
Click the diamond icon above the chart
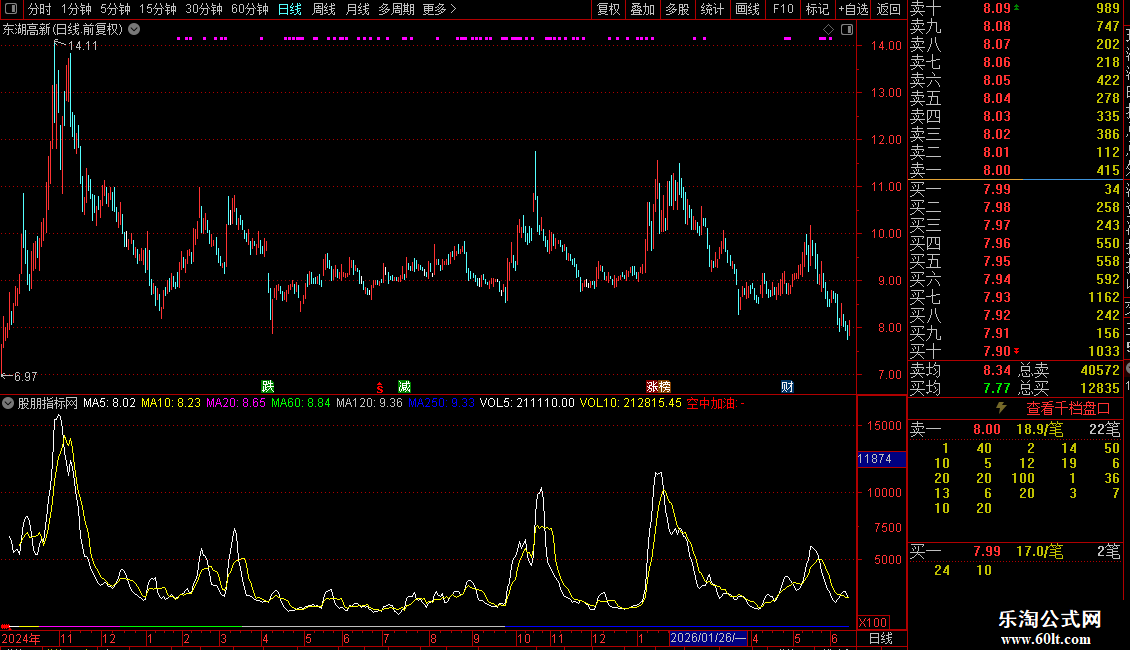(x=828, y=29)
